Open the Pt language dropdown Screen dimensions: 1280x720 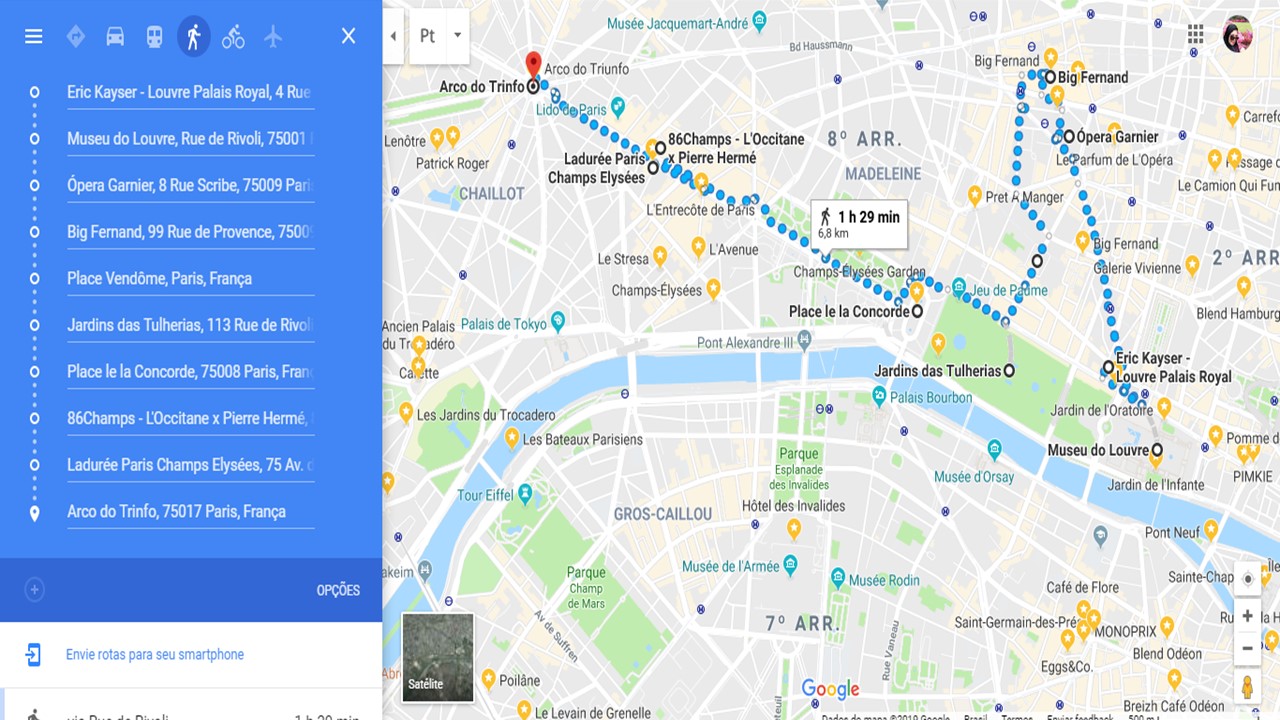(439, 36)
